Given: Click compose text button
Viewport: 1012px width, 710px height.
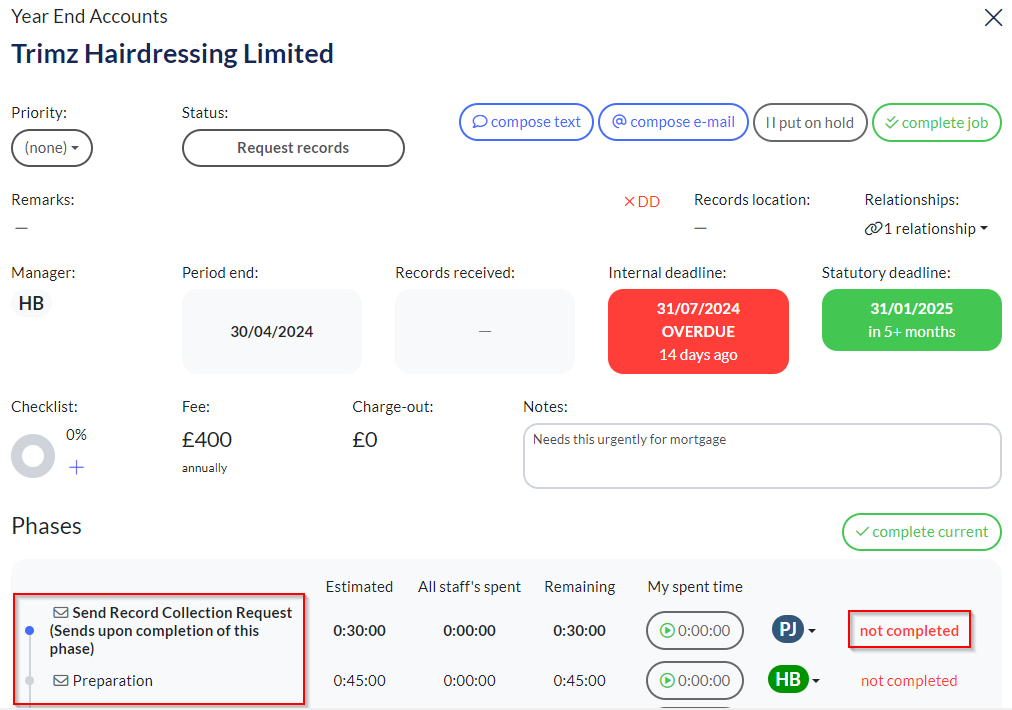Looking at the screenshot, I should pyautogui.click(x=526, y=122).
